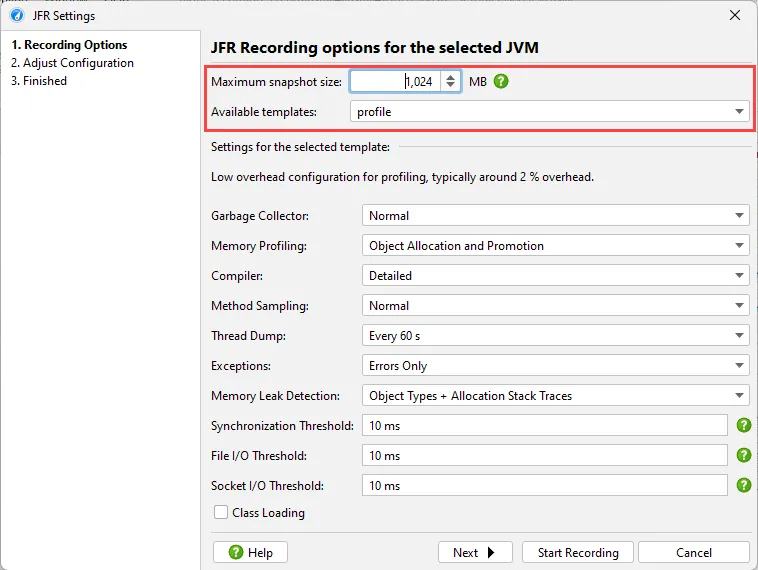The height and width of the screenshot is (570, 758).
Task: Open the Memory Profiling dropdown
Action: coord(555,246)
